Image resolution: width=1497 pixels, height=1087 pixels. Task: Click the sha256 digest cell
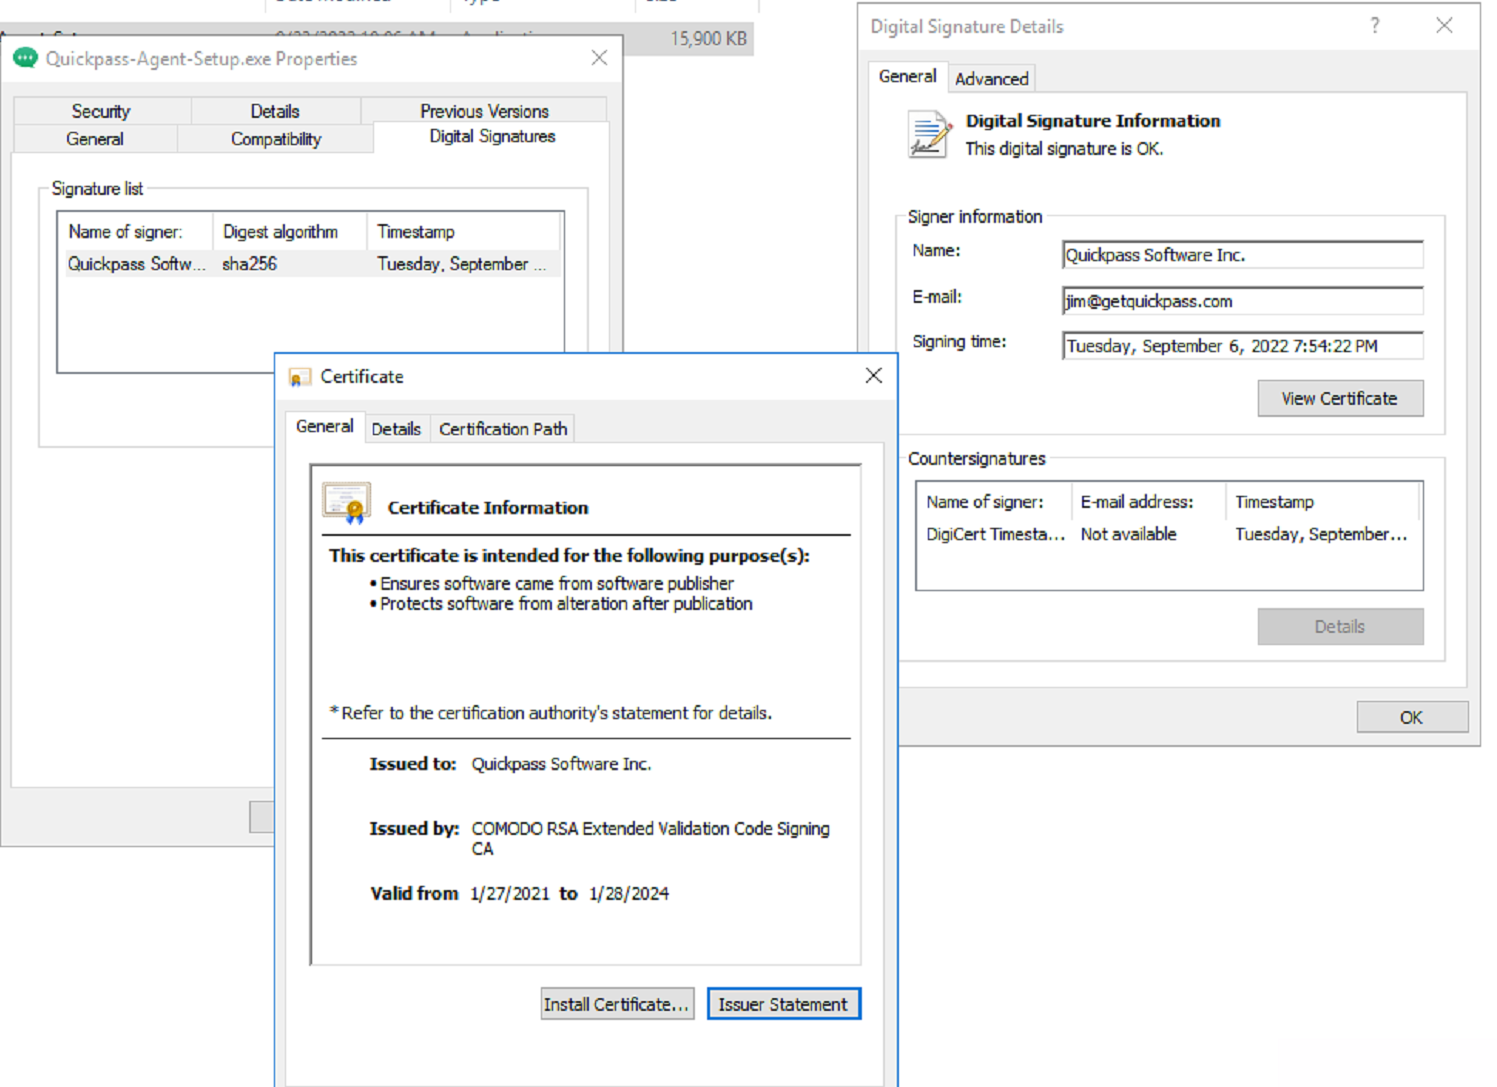[x=249, y=264]
